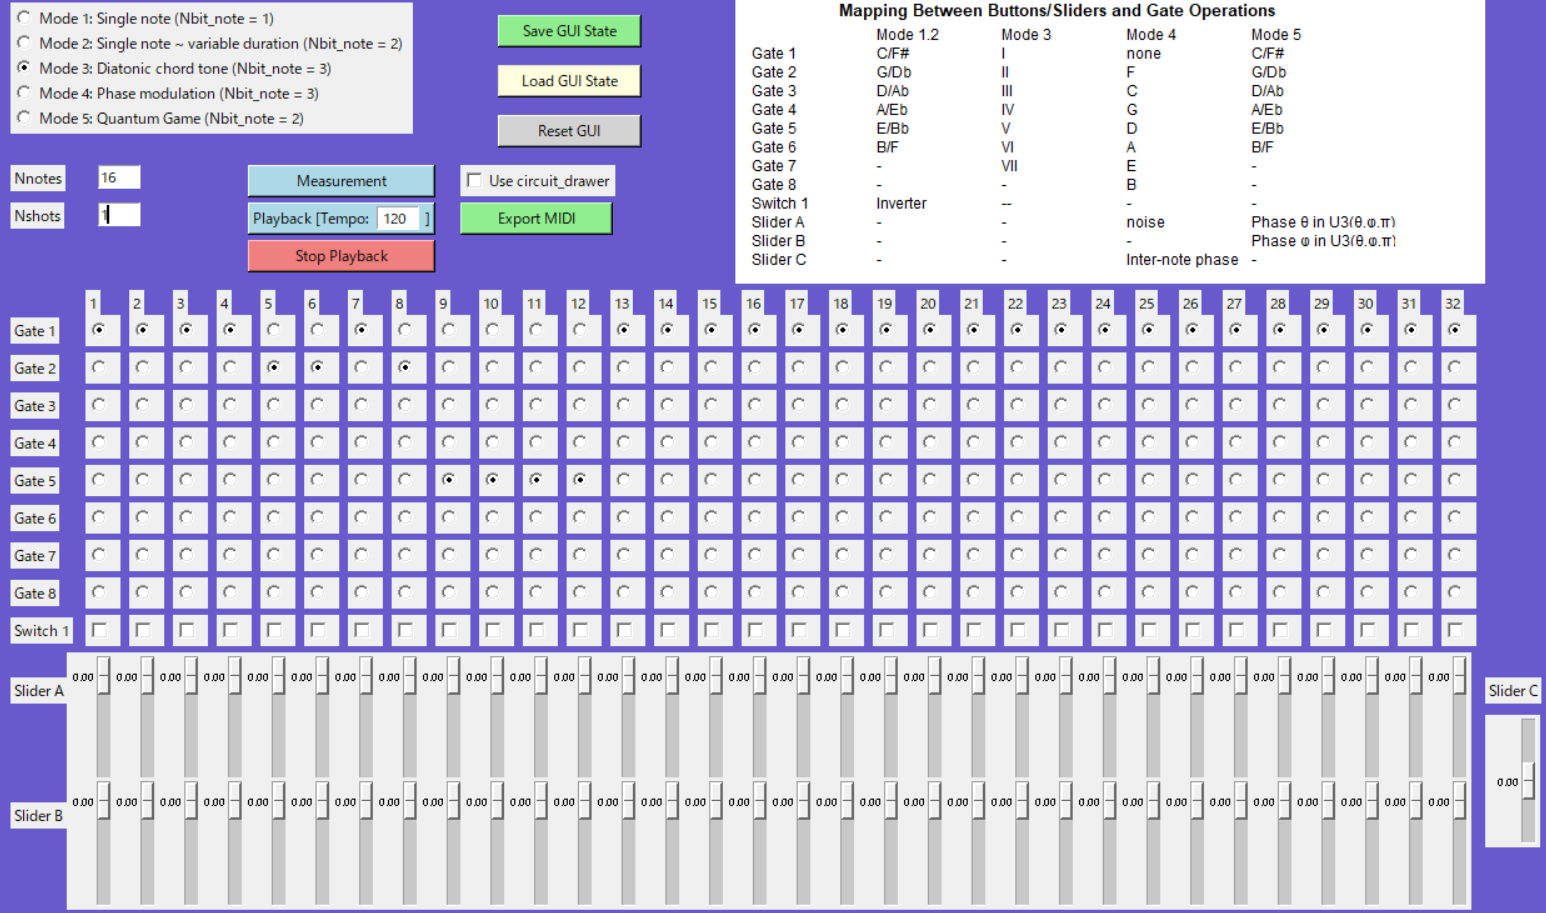Image resolution: width=1546 pixels, height=913 pixels.
Task: Click the Slider B handle in column 32
Action: (1460, 801)
